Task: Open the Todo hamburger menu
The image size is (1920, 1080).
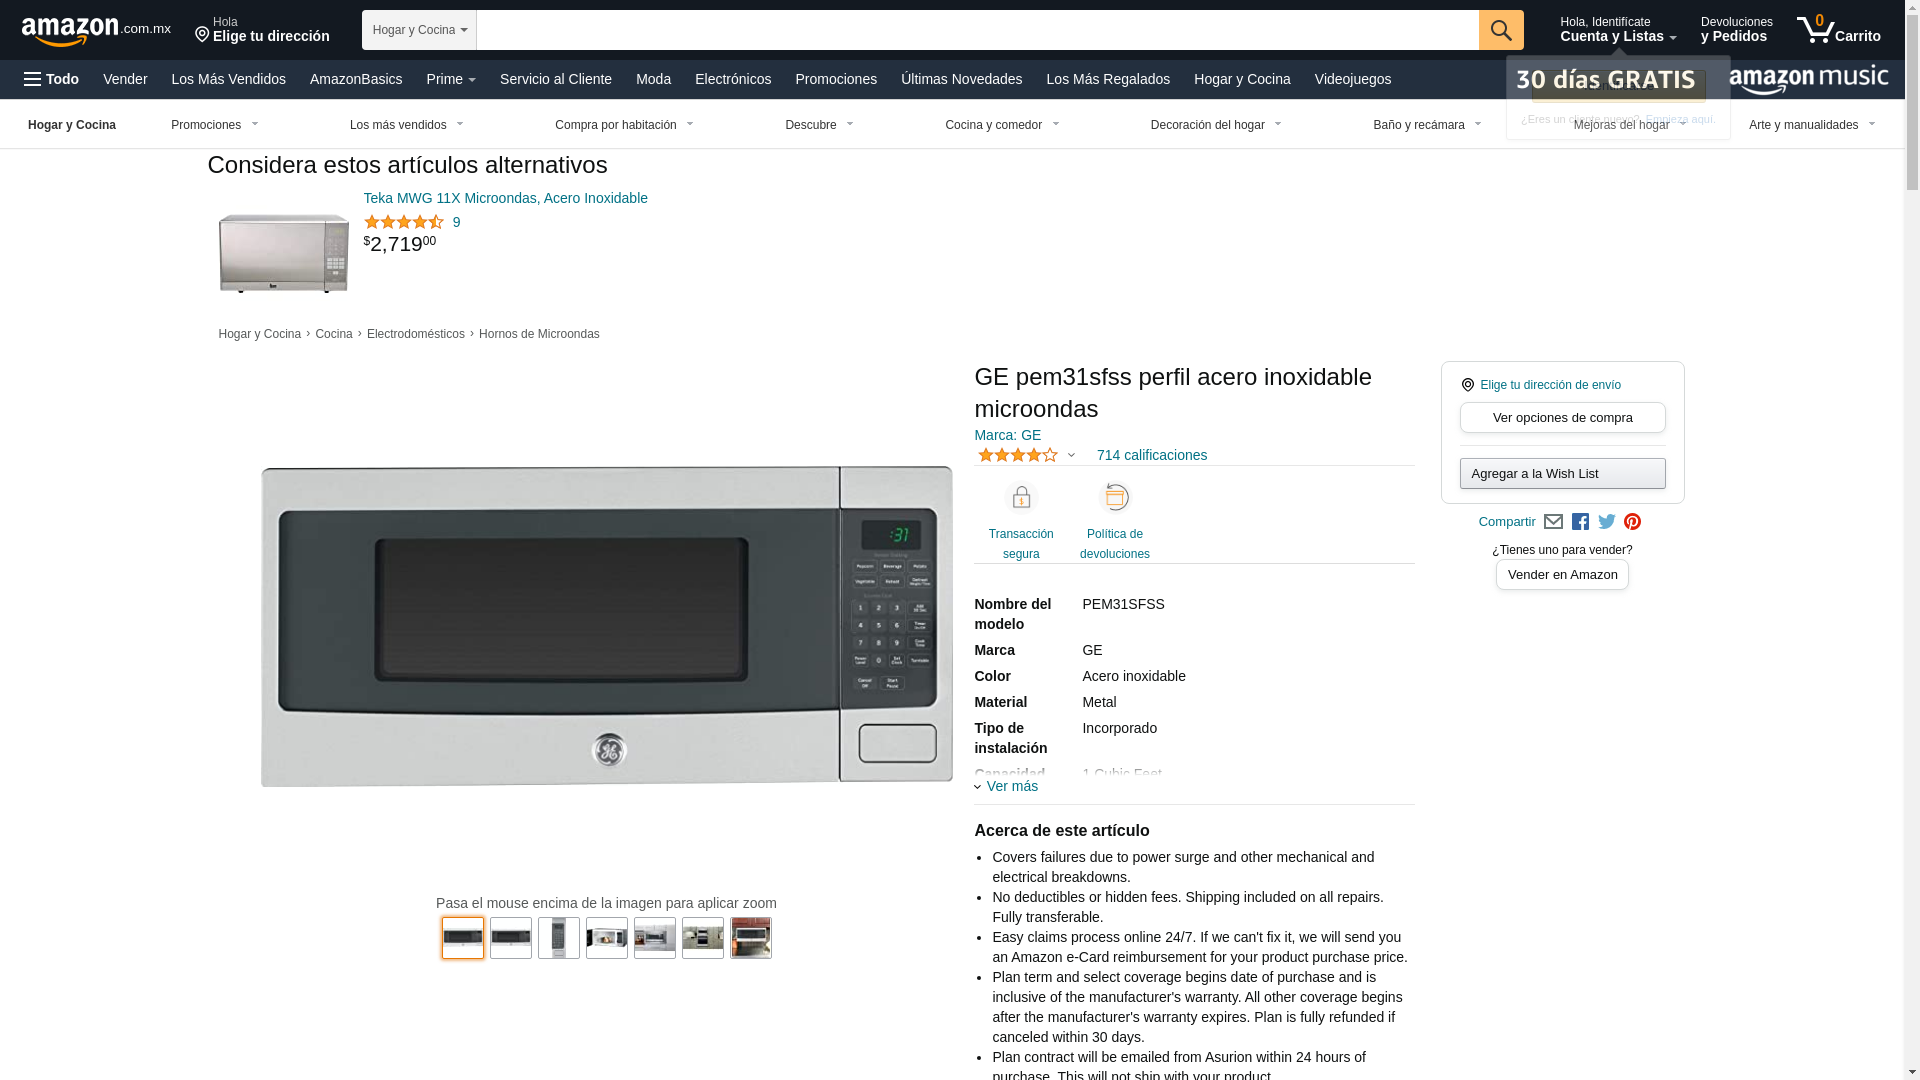Action: (51, 79)
